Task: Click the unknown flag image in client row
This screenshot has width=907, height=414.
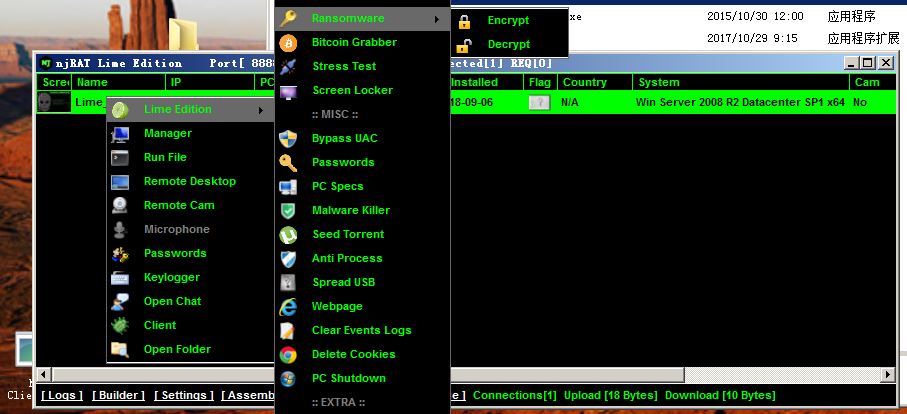Action: tap(539, 102)
